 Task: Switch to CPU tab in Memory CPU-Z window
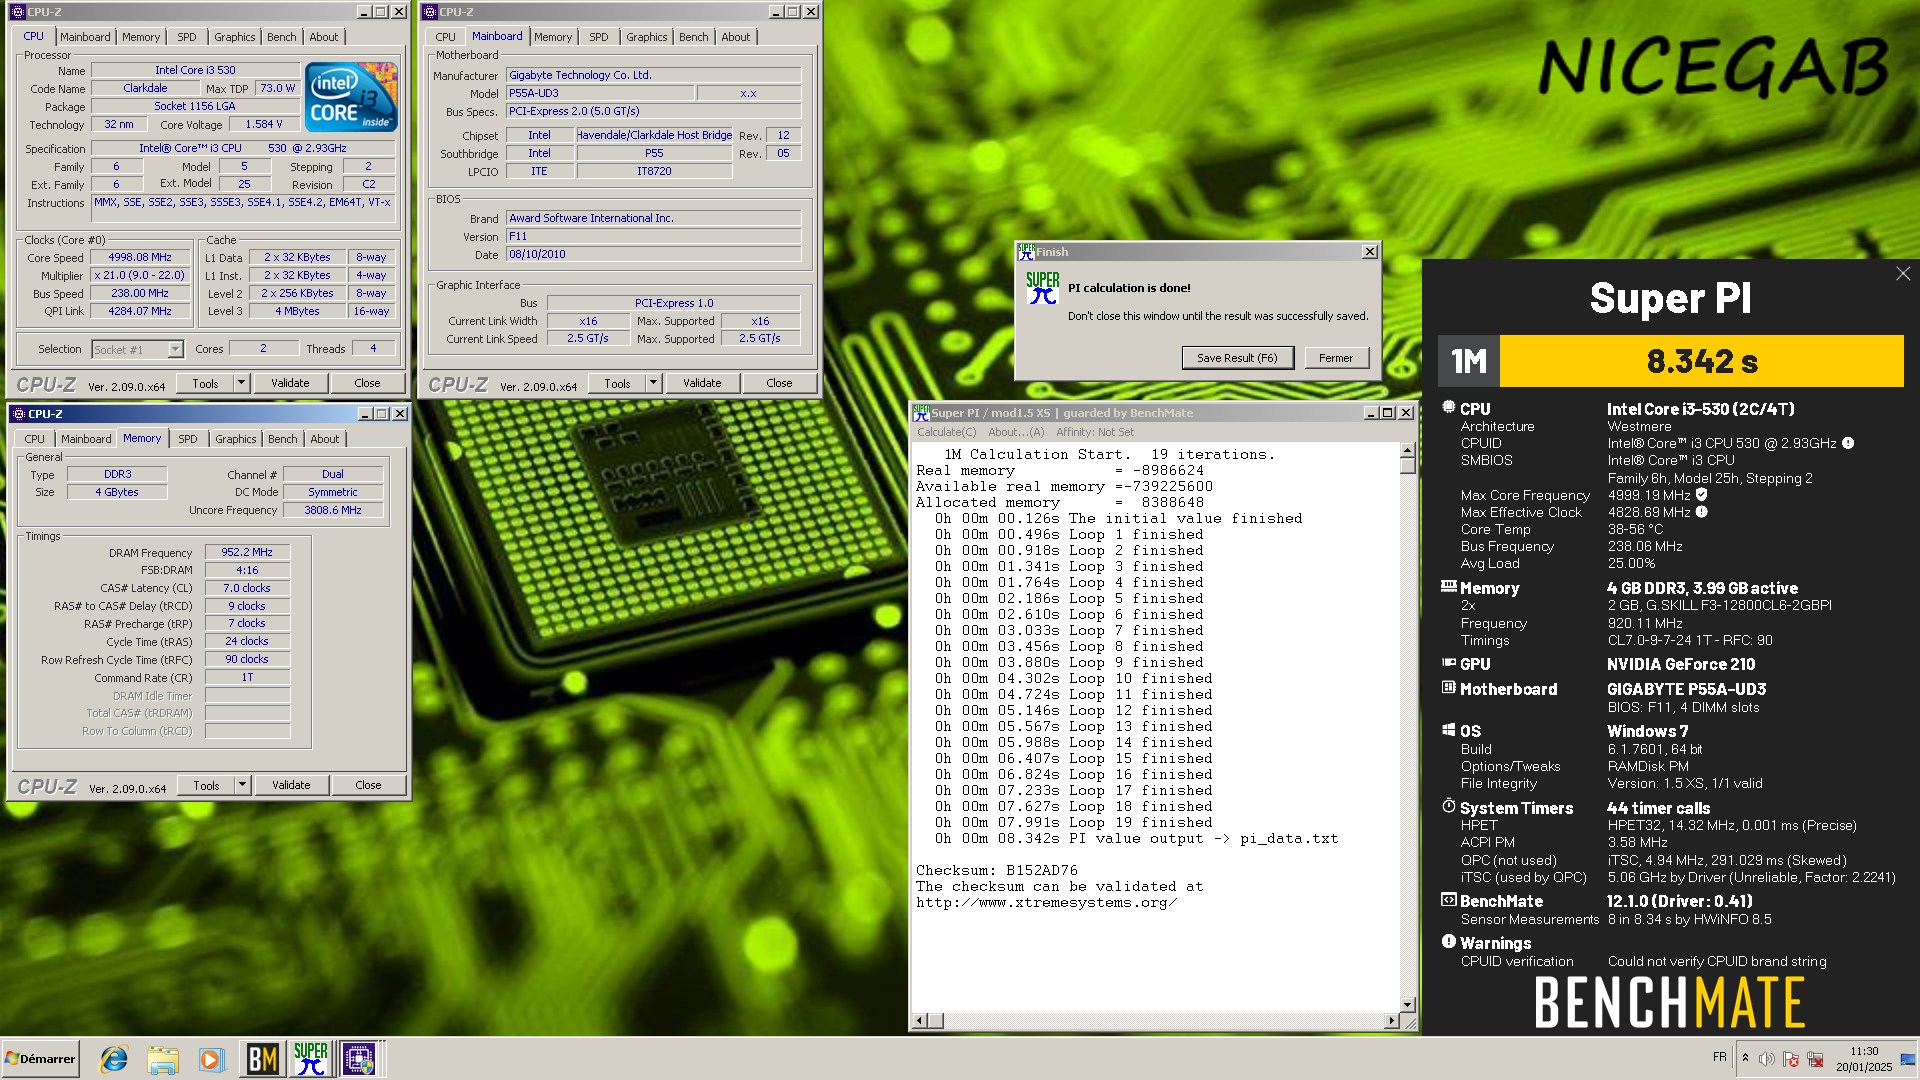click(x=35, y=439)
